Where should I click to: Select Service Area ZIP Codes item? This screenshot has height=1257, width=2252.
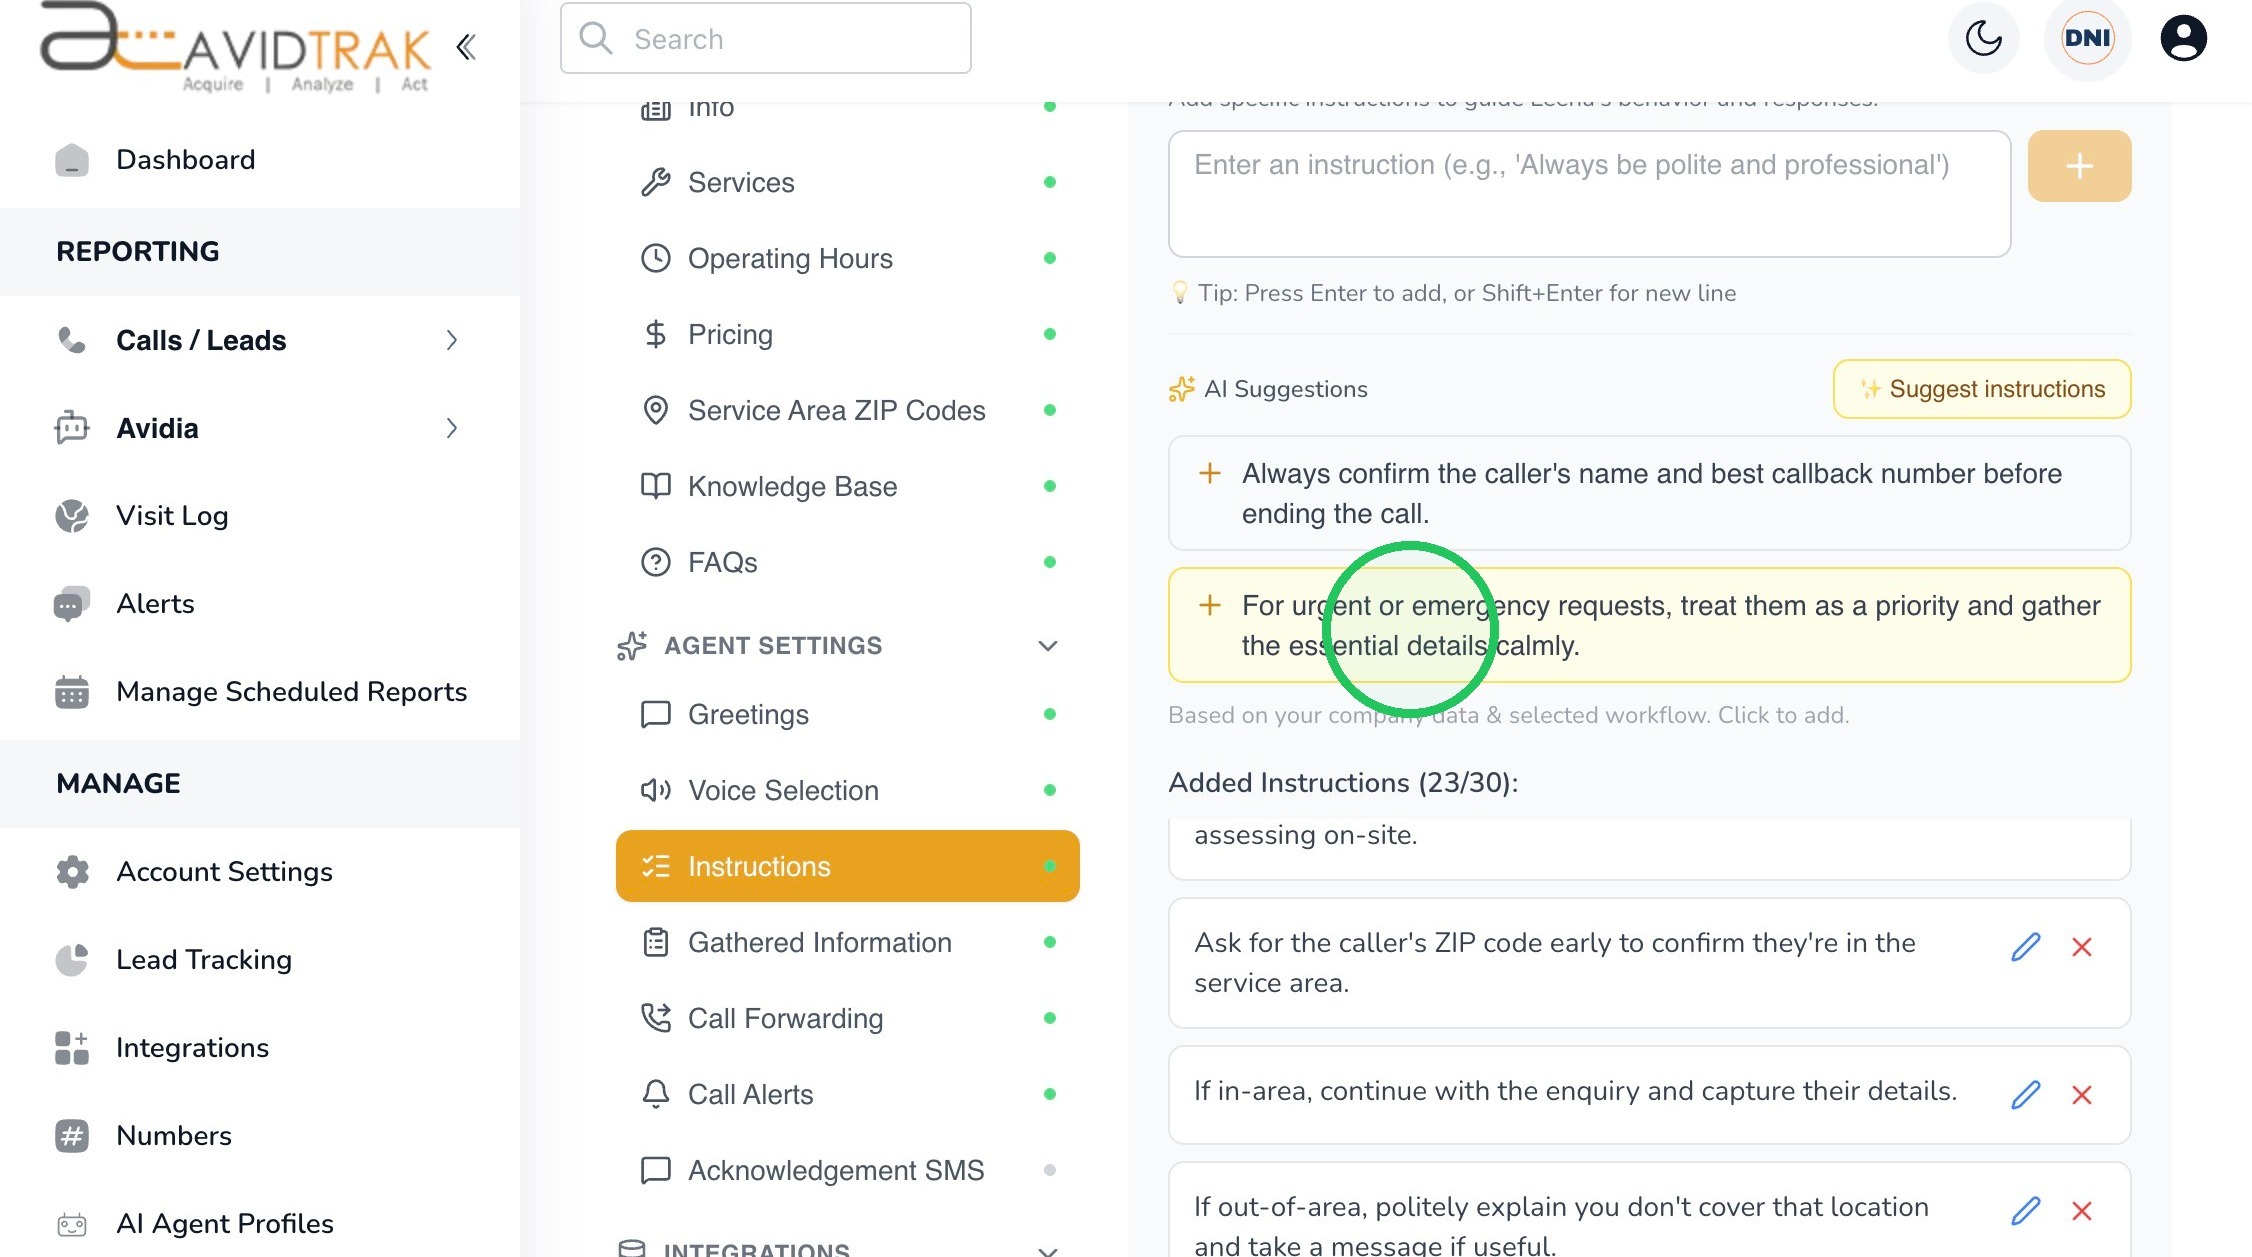tap(847, 410)
